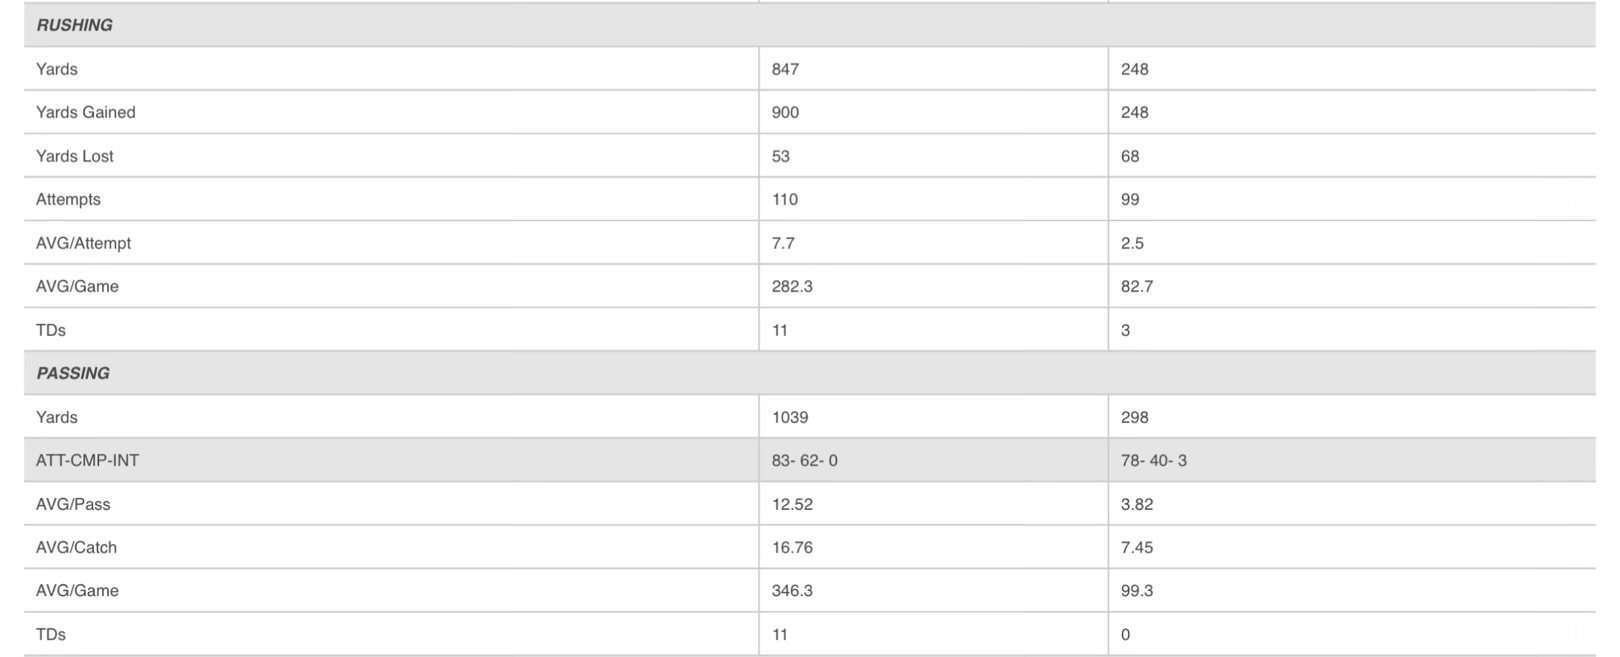The width and height of the screenshot is (1620, 657).
Task: Select the AVG/Attempt value 7.7
Action: pos(783,243)
